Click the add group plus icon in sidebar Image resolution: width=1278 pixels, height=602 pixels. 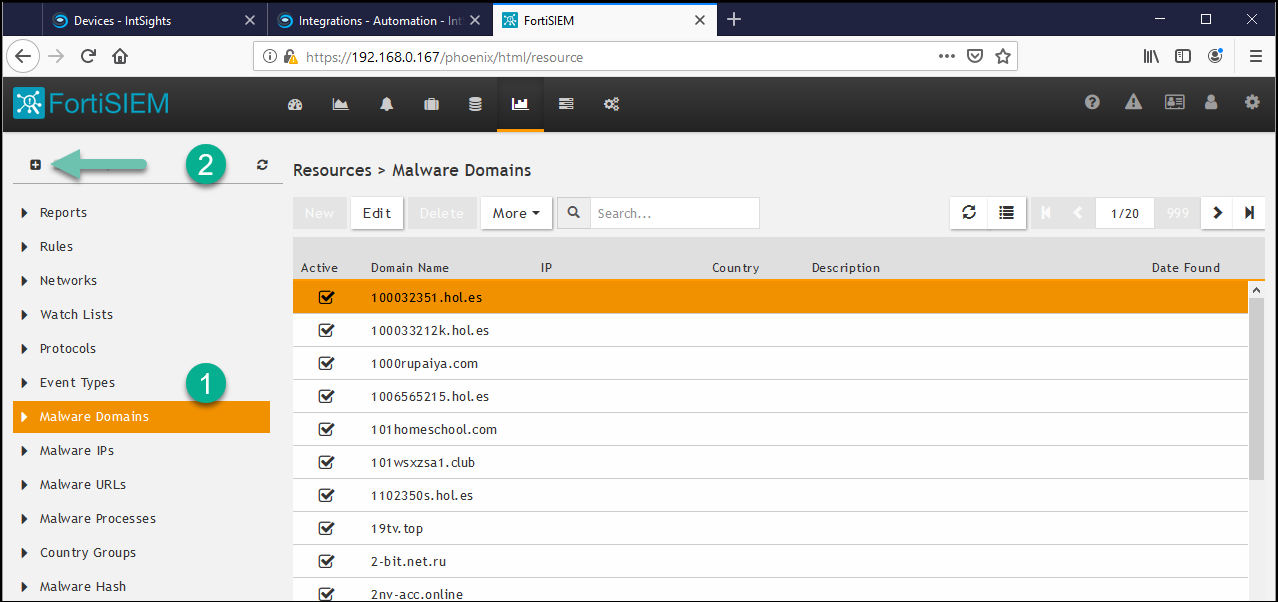point(35,165)
